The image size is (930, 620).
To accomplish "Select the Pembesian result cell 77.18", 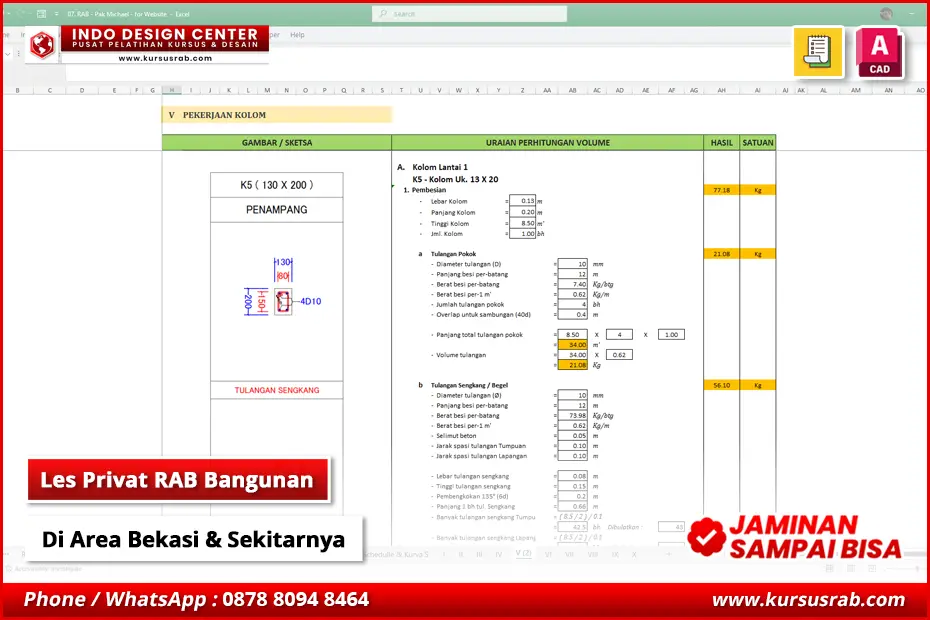I will pyautogui.click(x=721, y=190).
